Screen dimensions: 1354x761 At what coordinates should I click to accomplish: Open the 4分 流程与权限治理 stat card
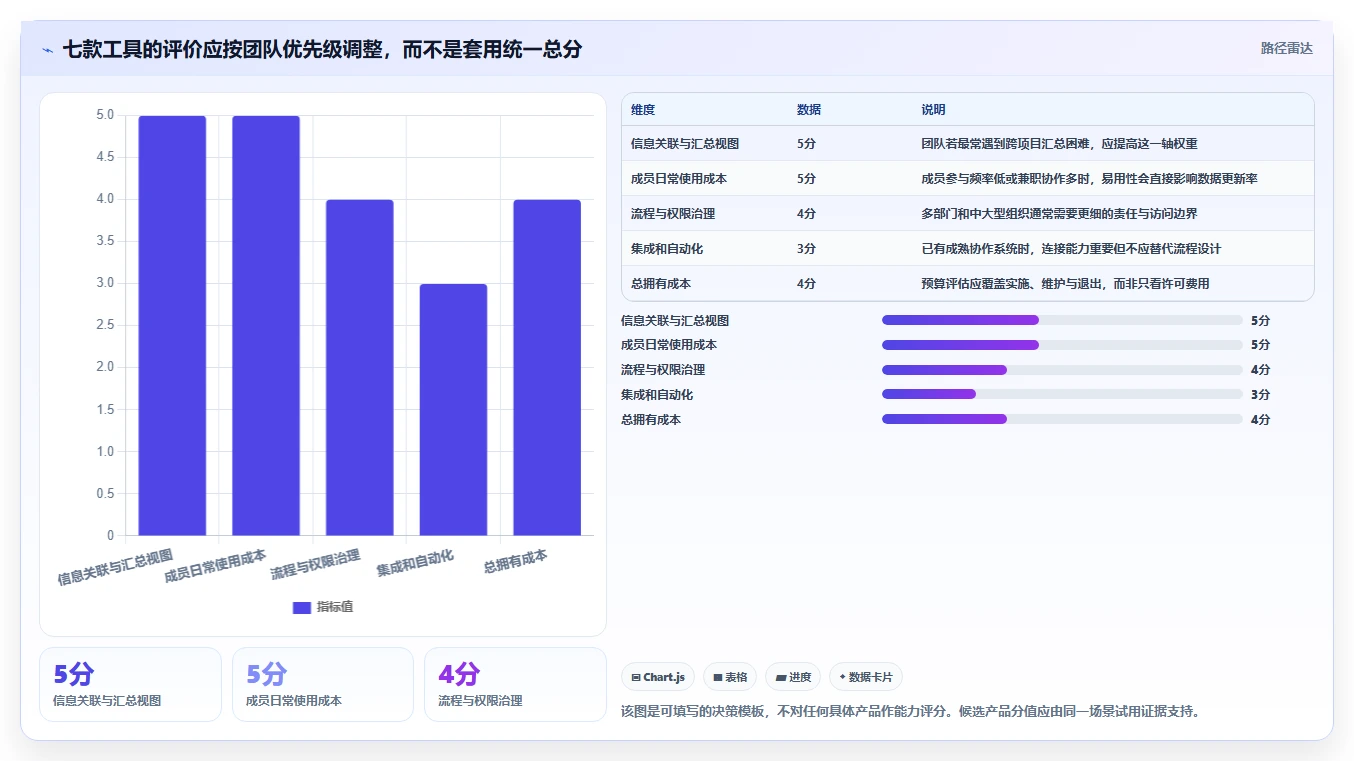coord(515,684)
